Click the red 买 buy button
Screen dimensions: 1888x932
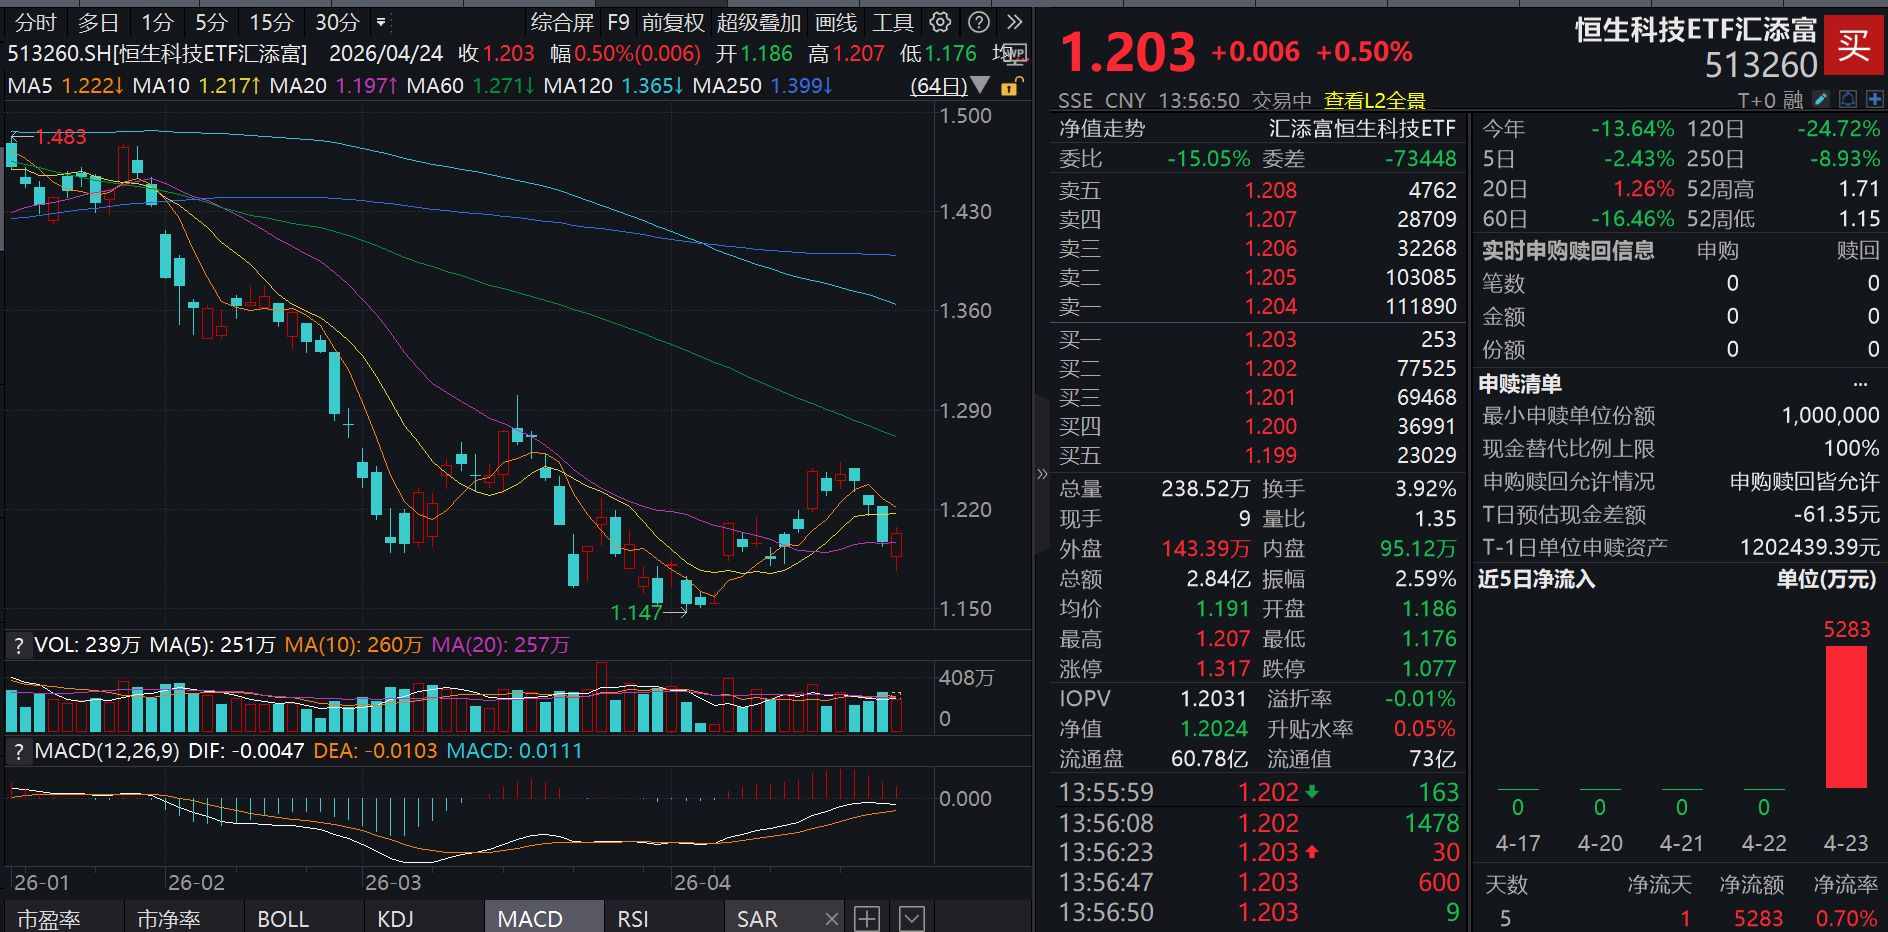pyautogui.click(x=1853, y=45)
